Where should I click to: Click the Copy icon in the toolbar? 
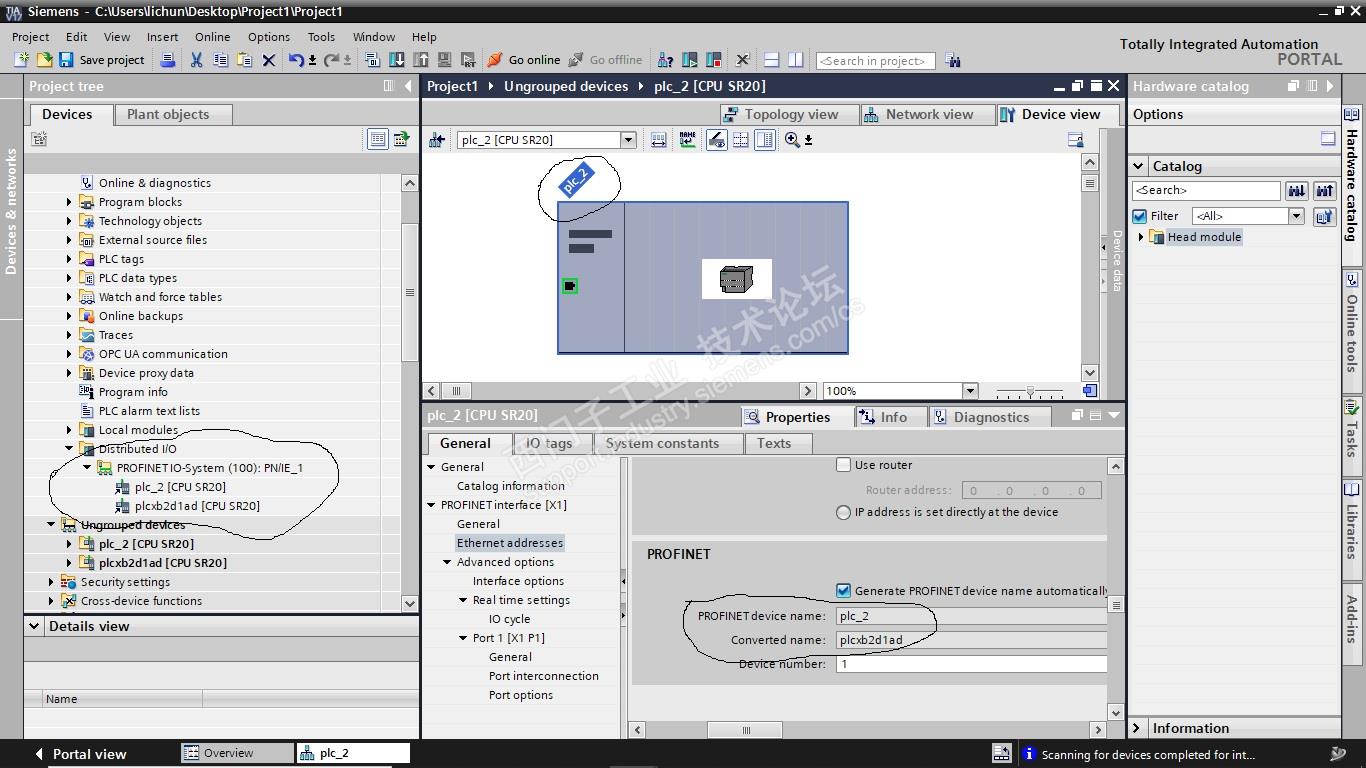(x=220, y=60)
